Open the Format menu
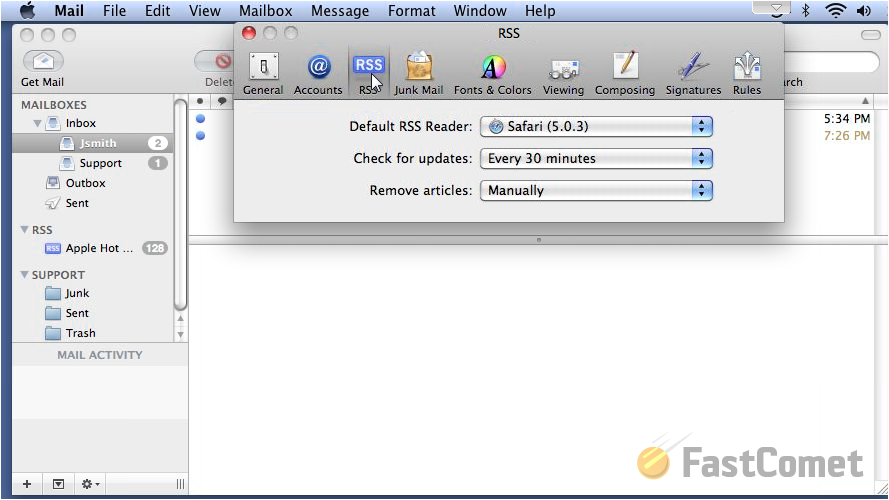Image resolution: width=889 pixels, height=500 pixels. pos(412,10)
